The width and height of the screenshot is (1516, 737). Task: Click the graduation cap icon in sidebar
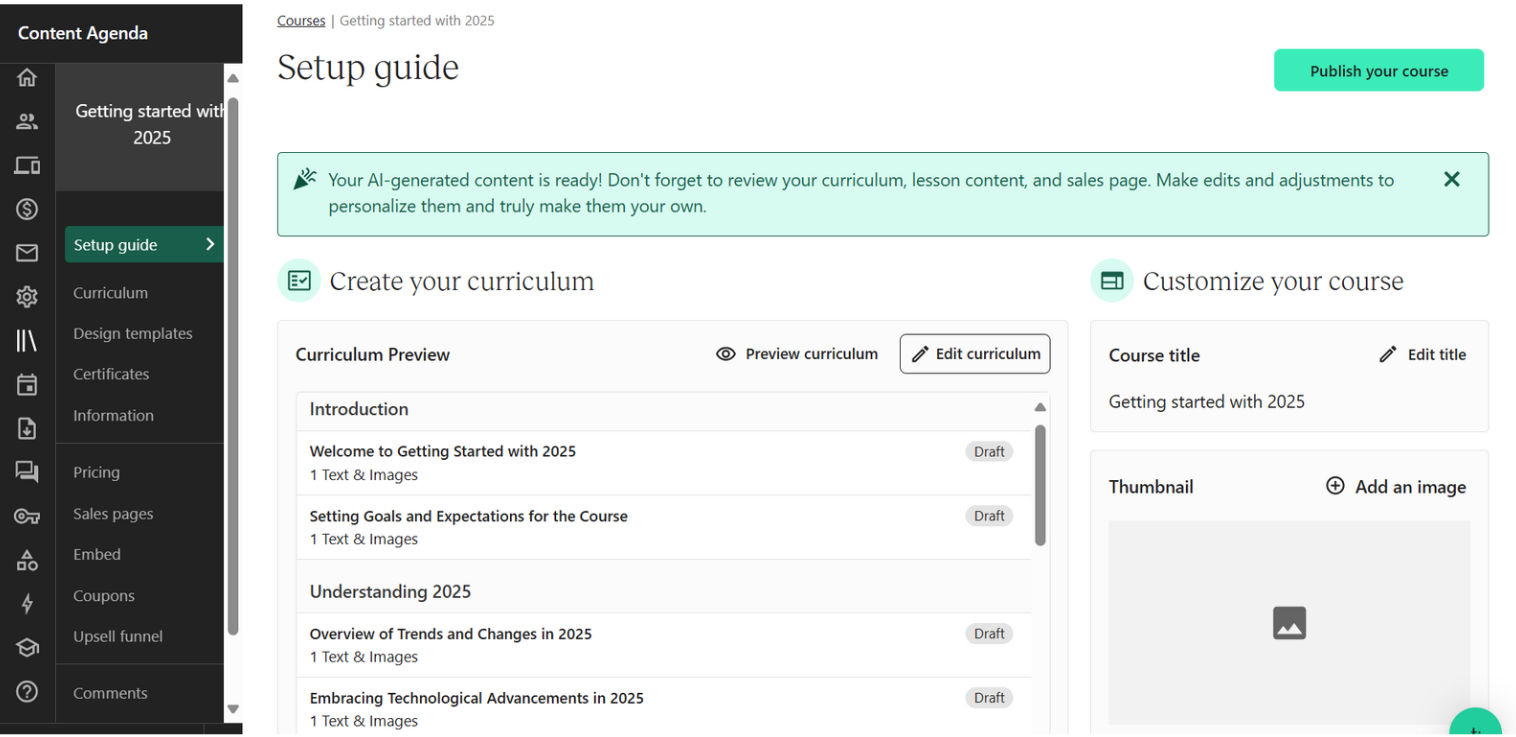[x=27, y=647]
